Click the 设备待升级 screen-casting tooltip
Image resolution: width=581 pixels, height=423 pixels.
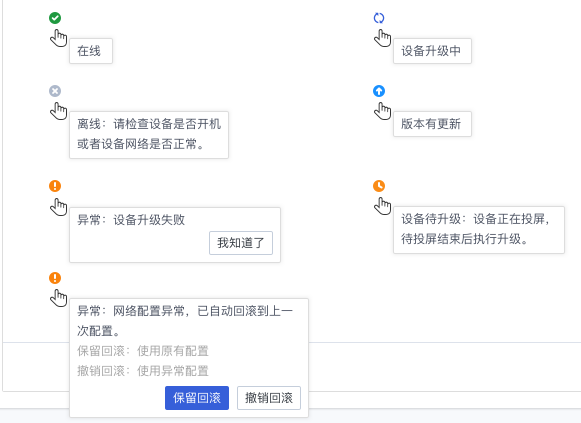(479, 230)
